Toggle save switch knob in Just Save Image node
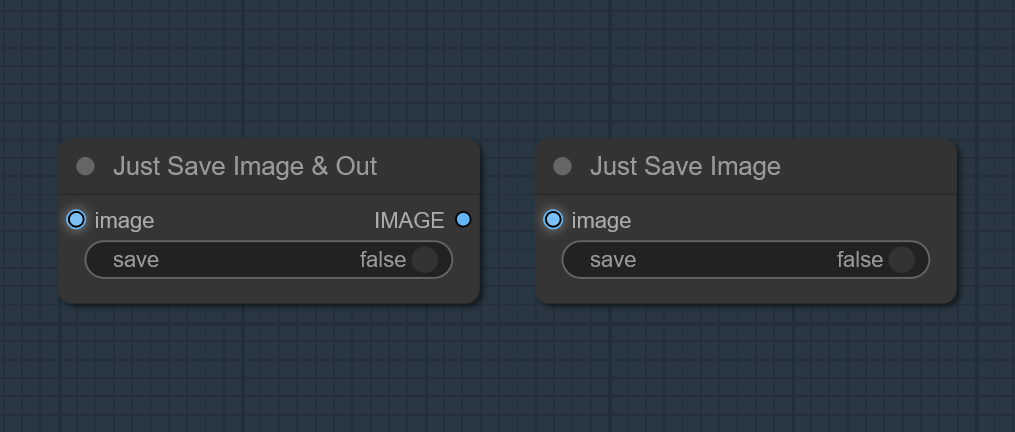 [x=902, y=260]
